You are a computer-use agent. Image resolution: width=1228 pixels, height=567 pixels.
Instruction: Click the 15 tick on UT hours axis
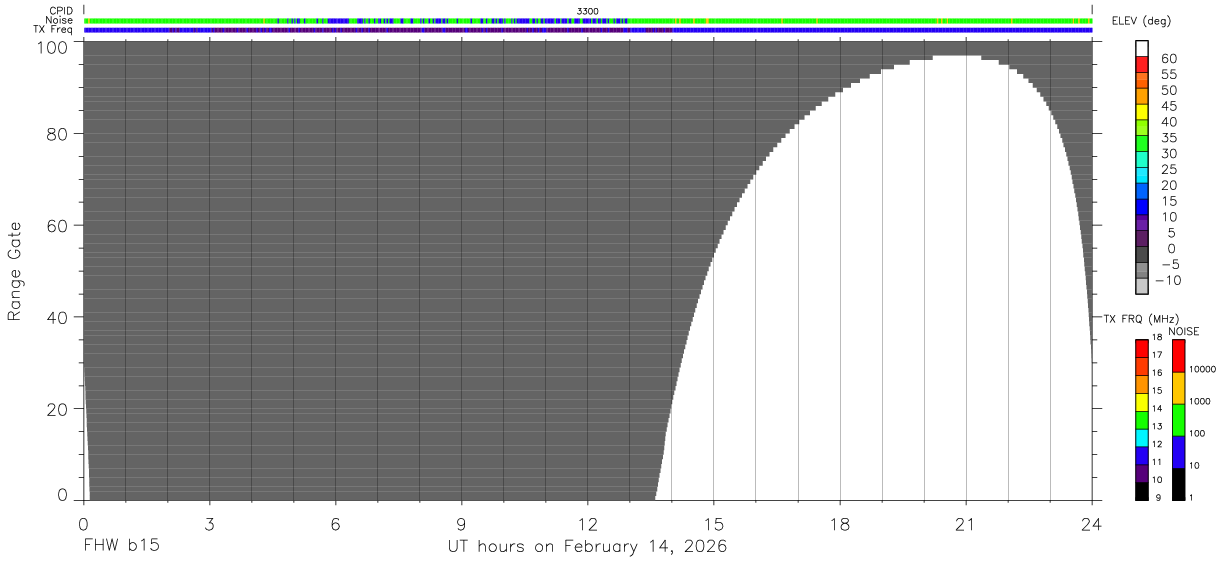coord(714,524)
